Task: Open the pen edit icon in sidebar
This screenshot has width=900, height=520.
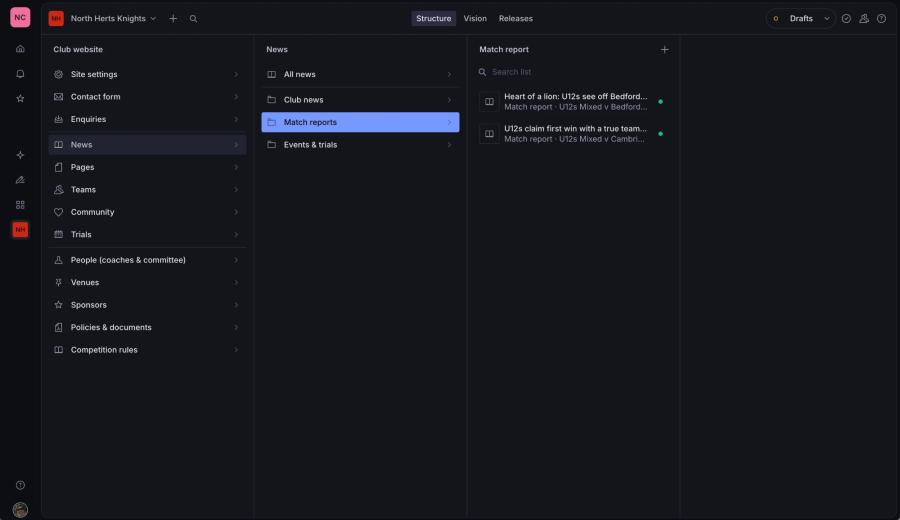Action: (x=20, y=180)
